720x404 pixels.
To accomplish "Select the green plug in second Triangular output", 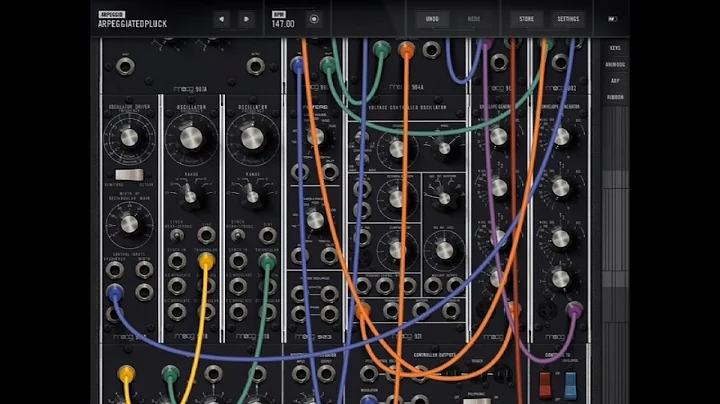I will click(x=267, y=261).
